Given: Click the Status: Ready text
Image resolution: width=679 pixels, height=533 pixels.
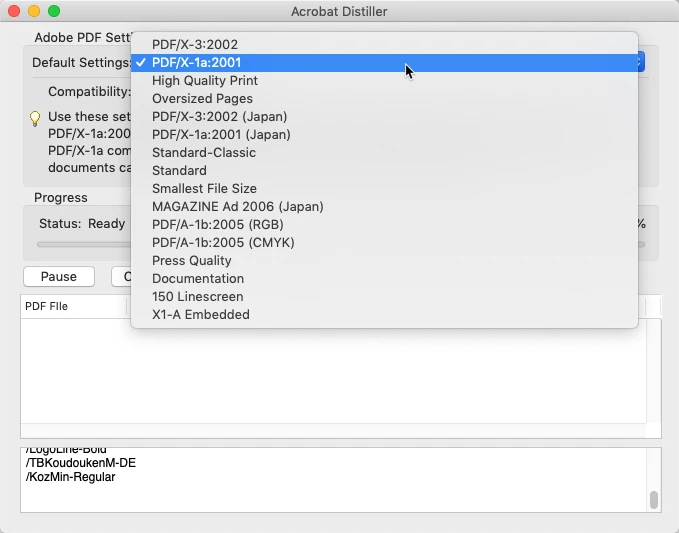Looking at the screenshot, I should [x=82, y=224].
